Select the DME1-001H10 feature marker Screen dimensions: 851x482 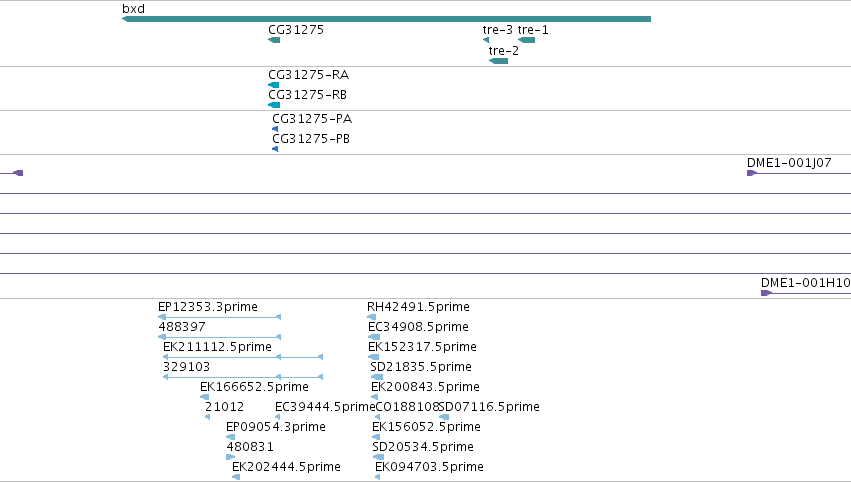point(766,293)
